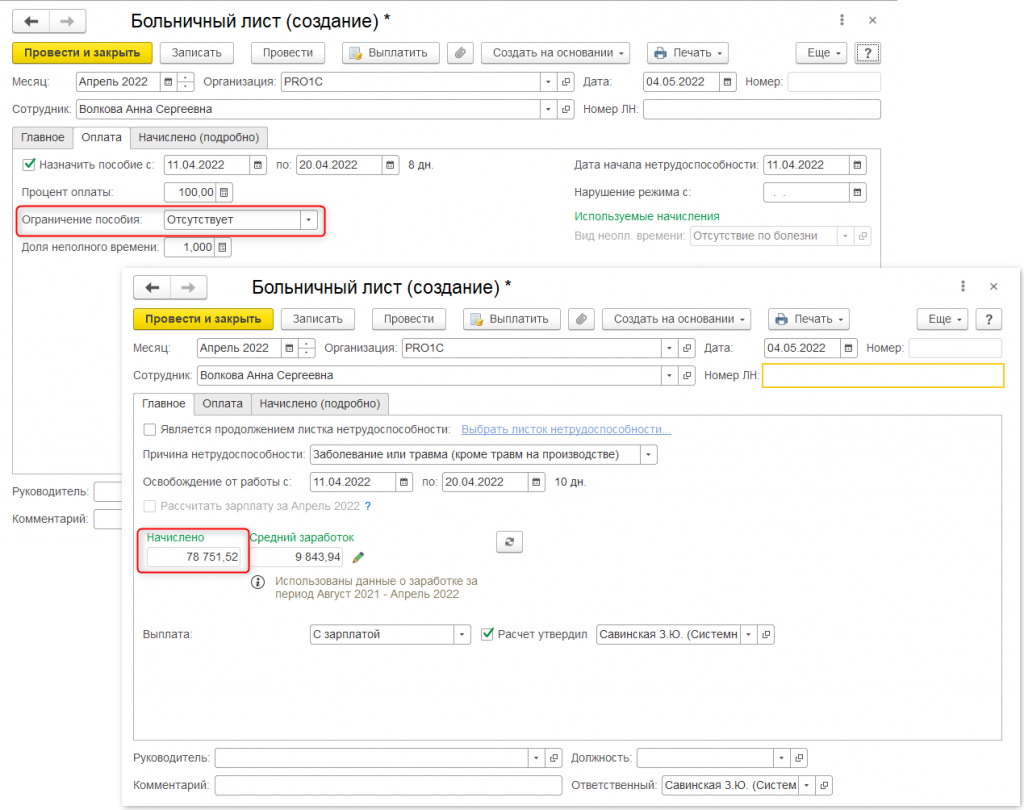Switch to Оплата tab in the front window
The image size is (1024, 810).
(222, 403)
